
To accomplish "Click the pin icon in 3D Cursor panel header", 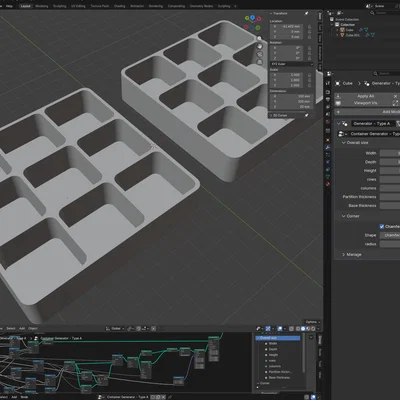I will click(x=306, y=115).
